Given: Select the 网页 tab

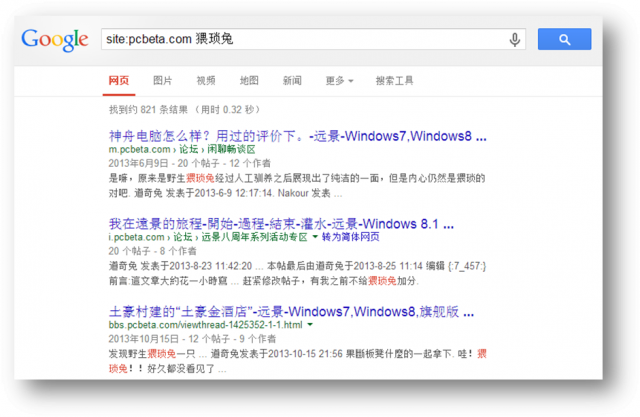Looking at the screenshot, I should (x=119, y=81).
